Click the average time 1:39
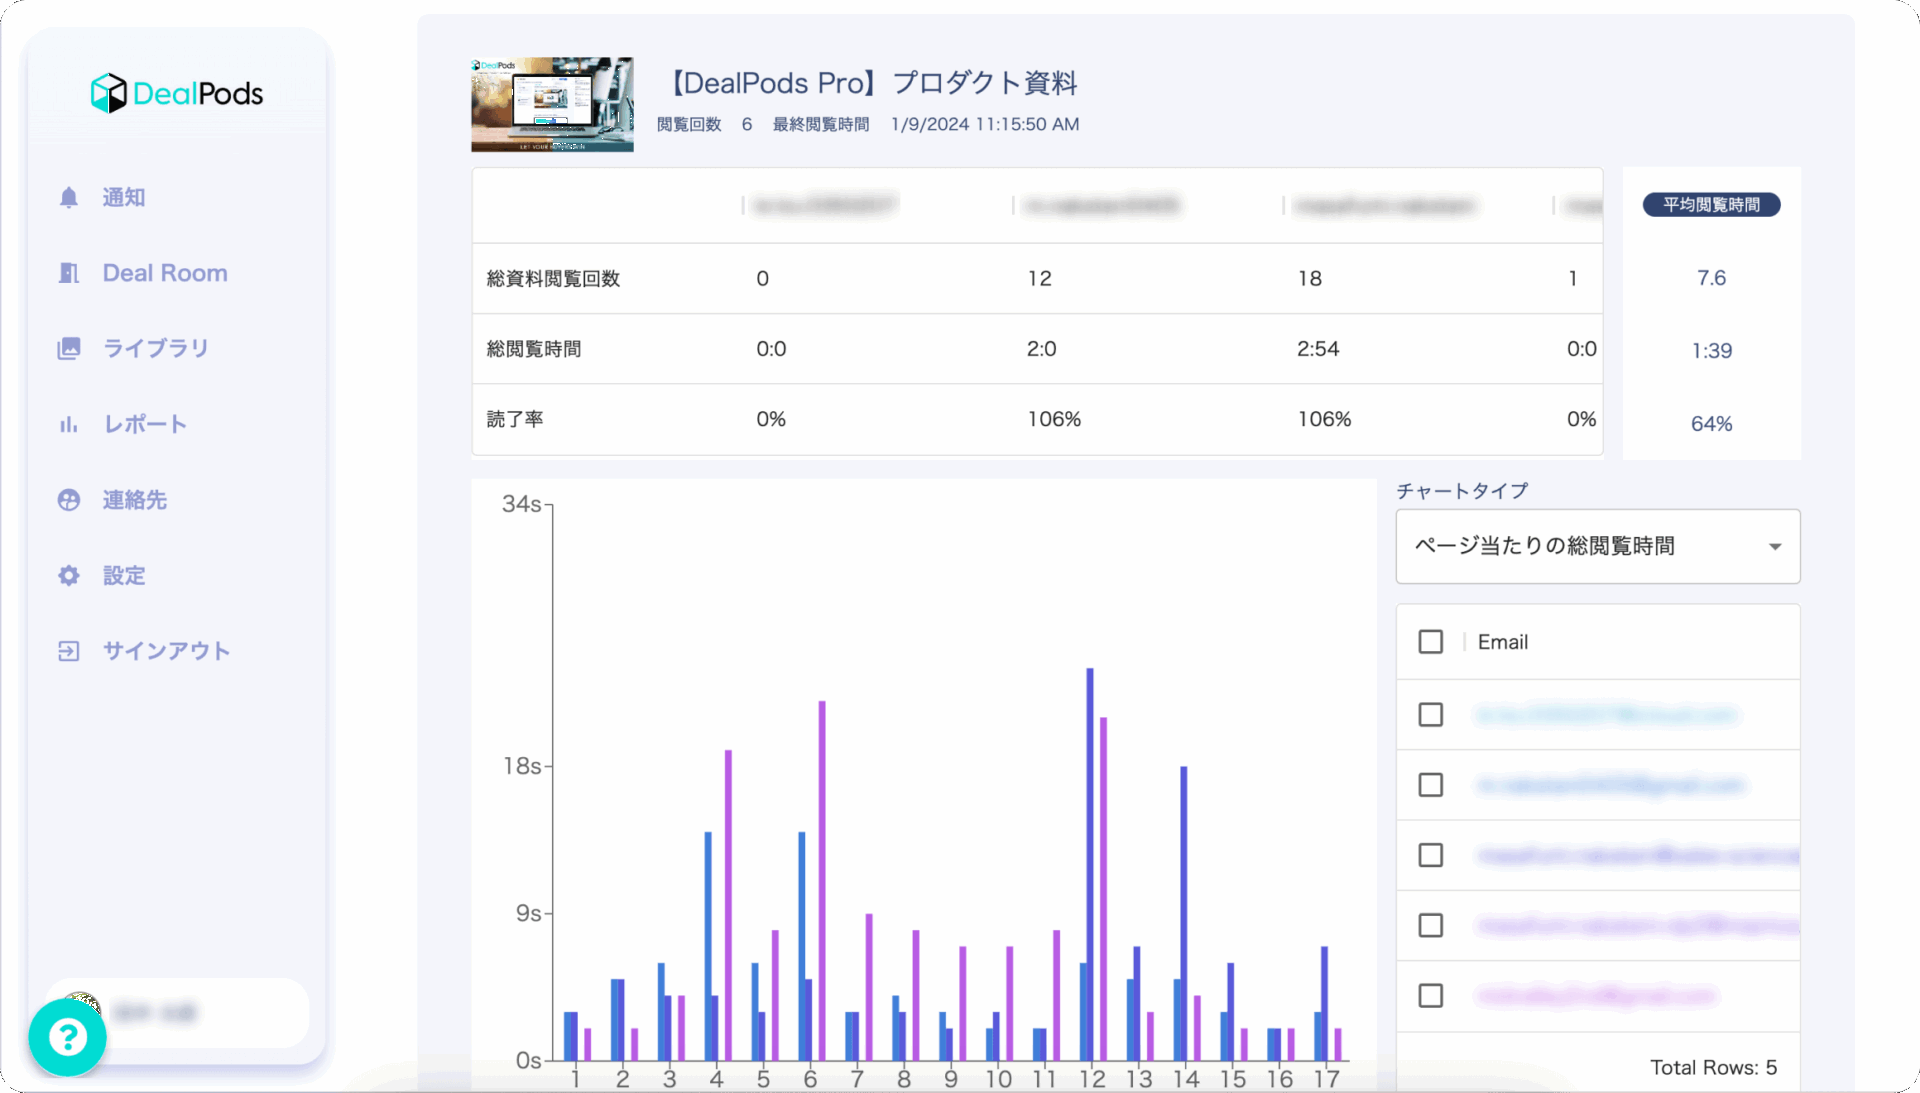This screenshot has height=1093, width=1920. tap(1711, 351)
